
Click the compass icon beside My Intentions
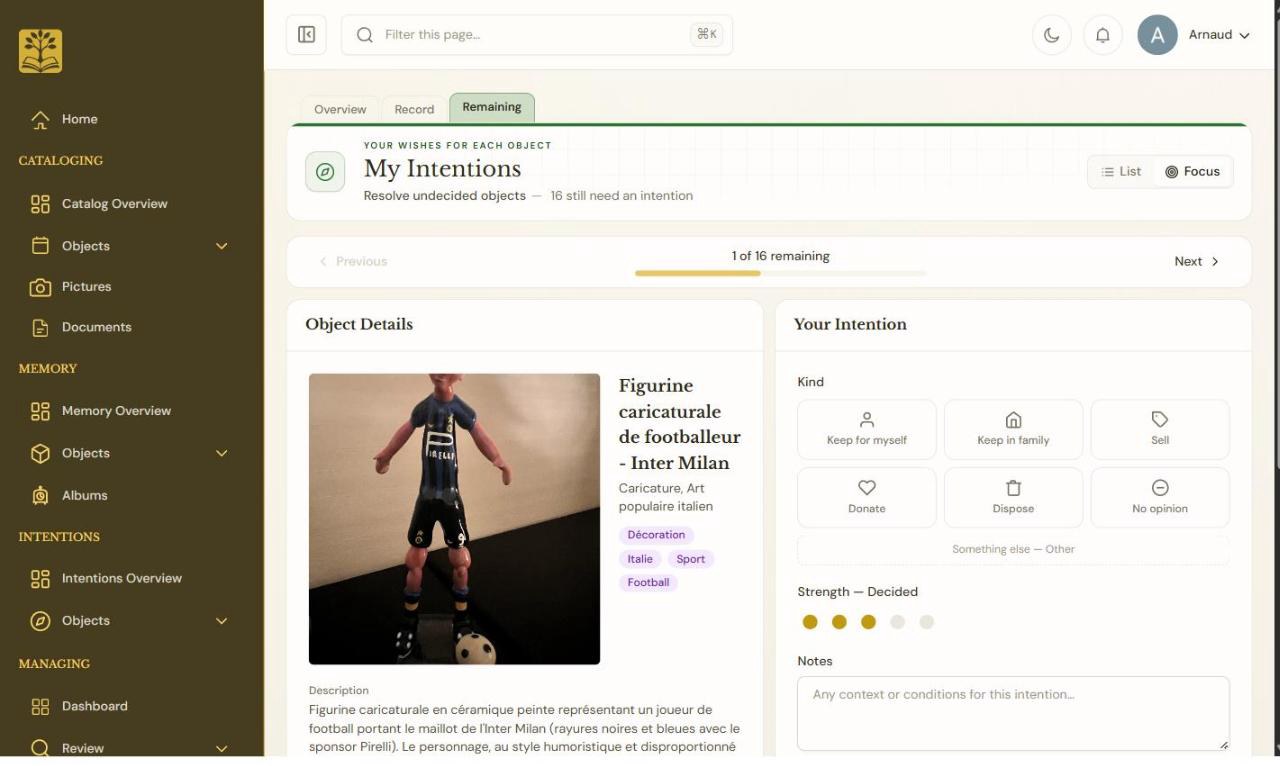point(325,172)
